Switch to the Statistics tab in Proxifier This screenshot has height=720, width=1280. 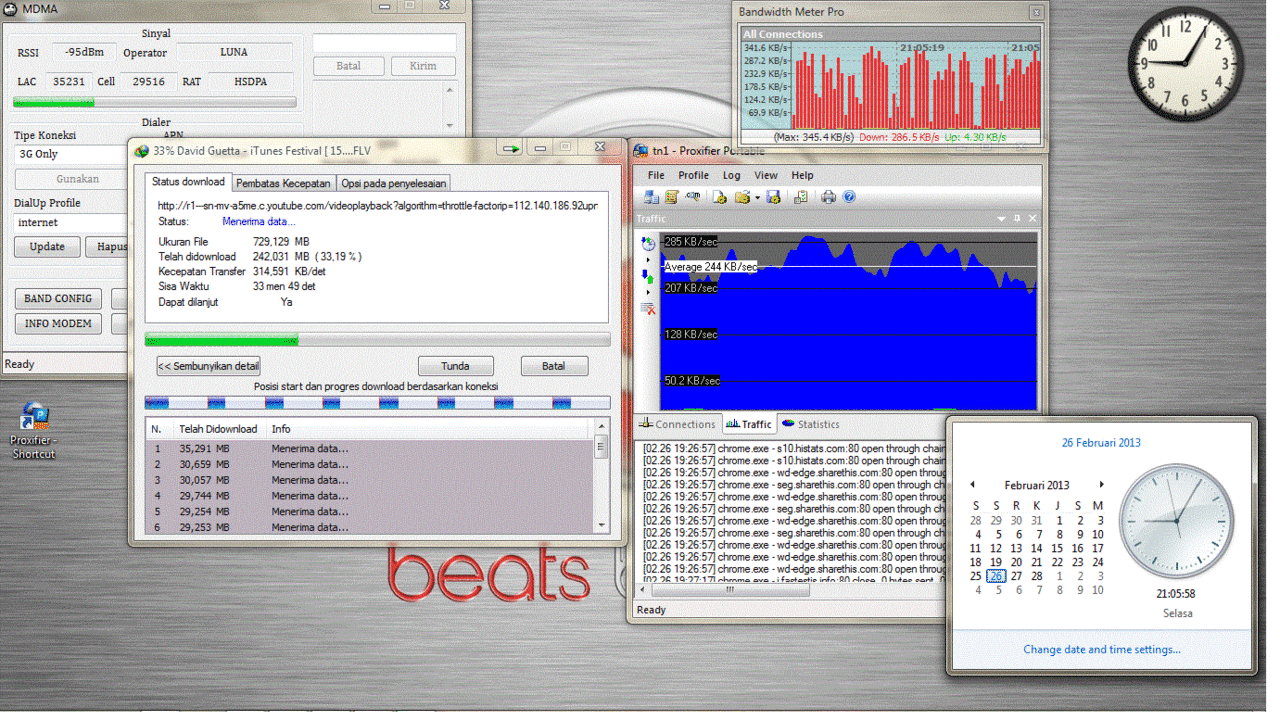(811, 424)
